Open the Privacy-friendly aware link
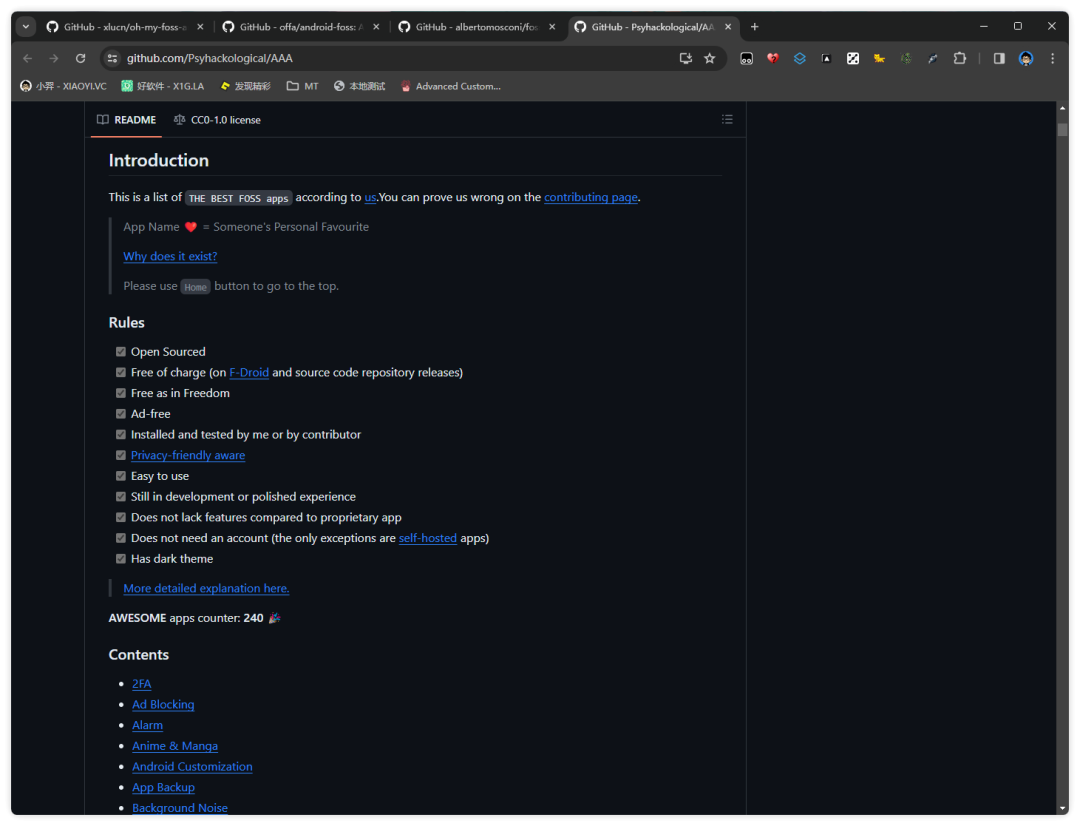The image size is (1080, 826). point(188,455)
